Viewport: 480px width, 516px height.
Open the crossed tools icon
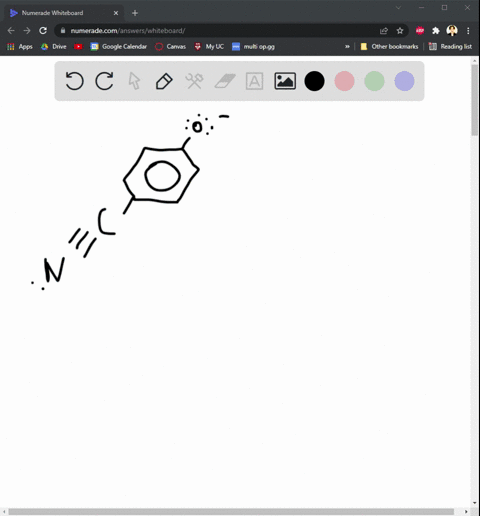[x=194, y=81]
